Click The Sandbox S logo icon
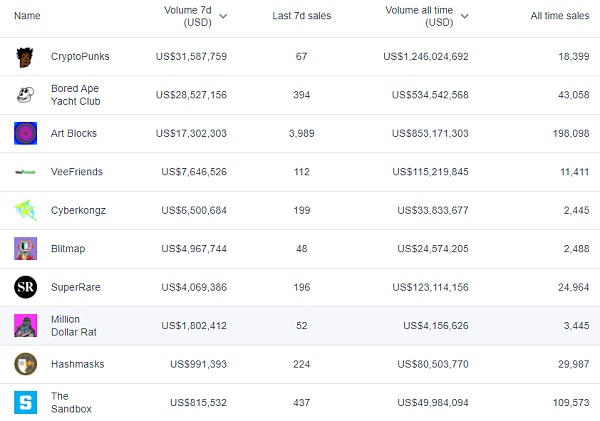 pos(25,402)
